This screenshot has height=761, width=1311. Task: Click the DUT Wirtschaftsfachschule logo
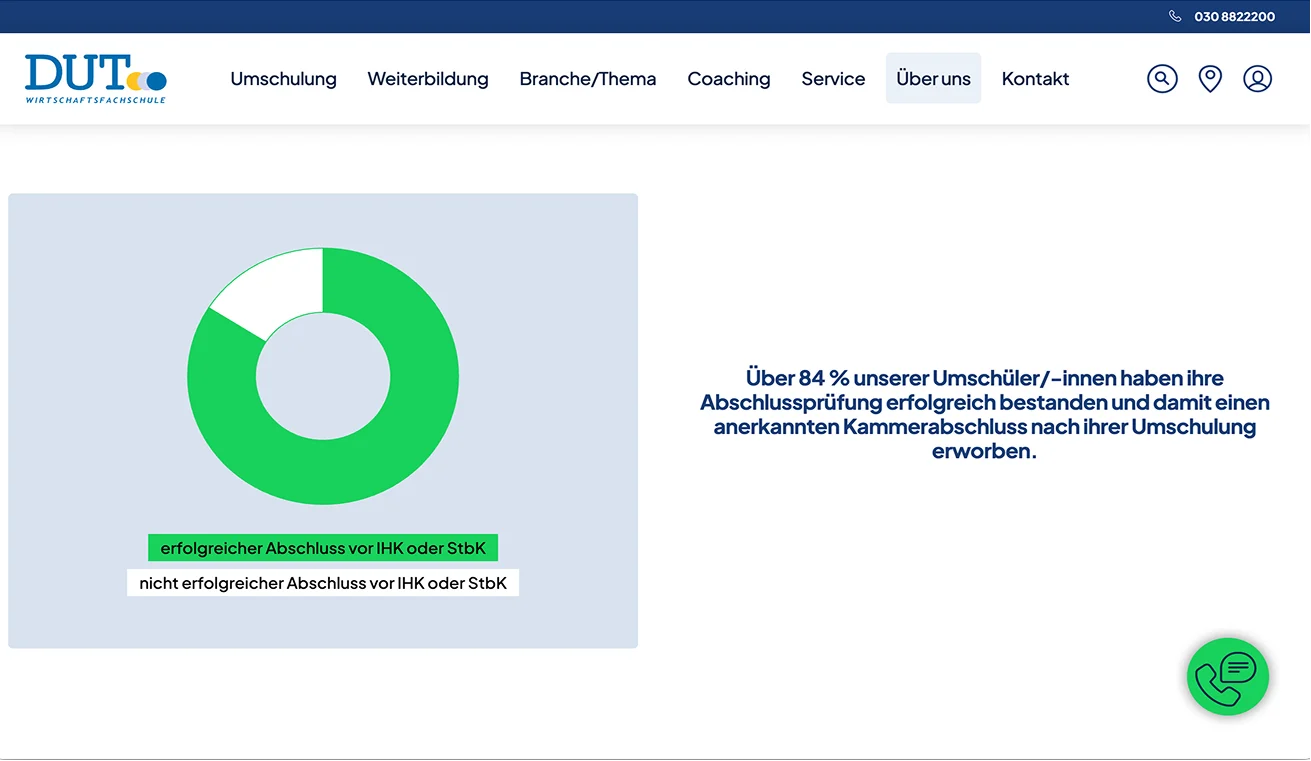point(96,78)
